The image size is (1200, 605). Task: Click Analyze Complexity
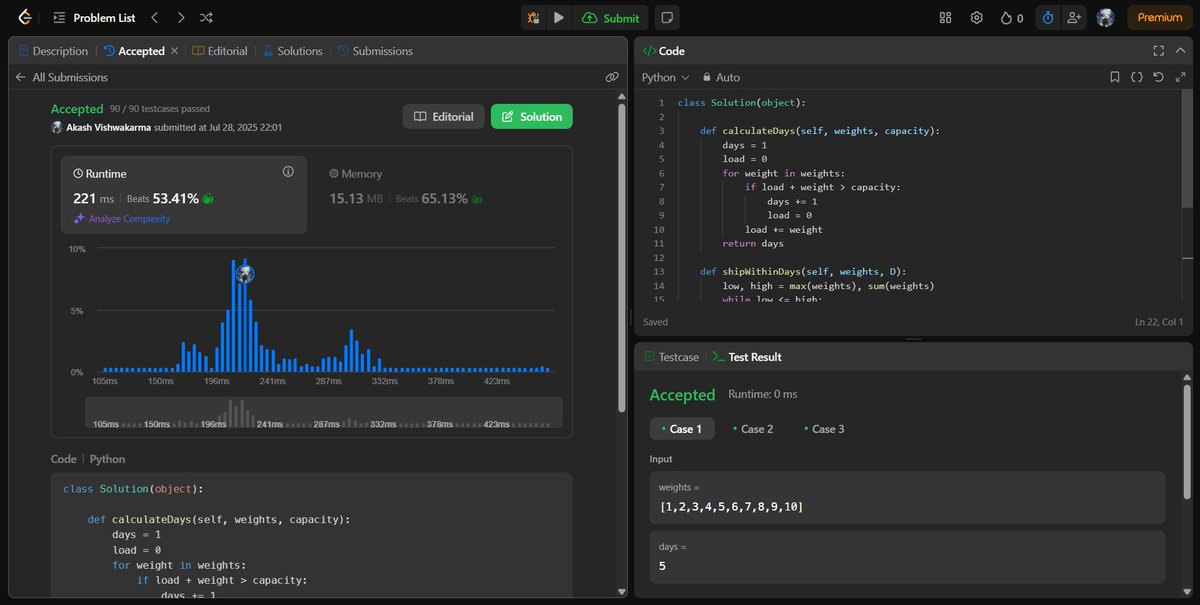(x=122, y=219)
